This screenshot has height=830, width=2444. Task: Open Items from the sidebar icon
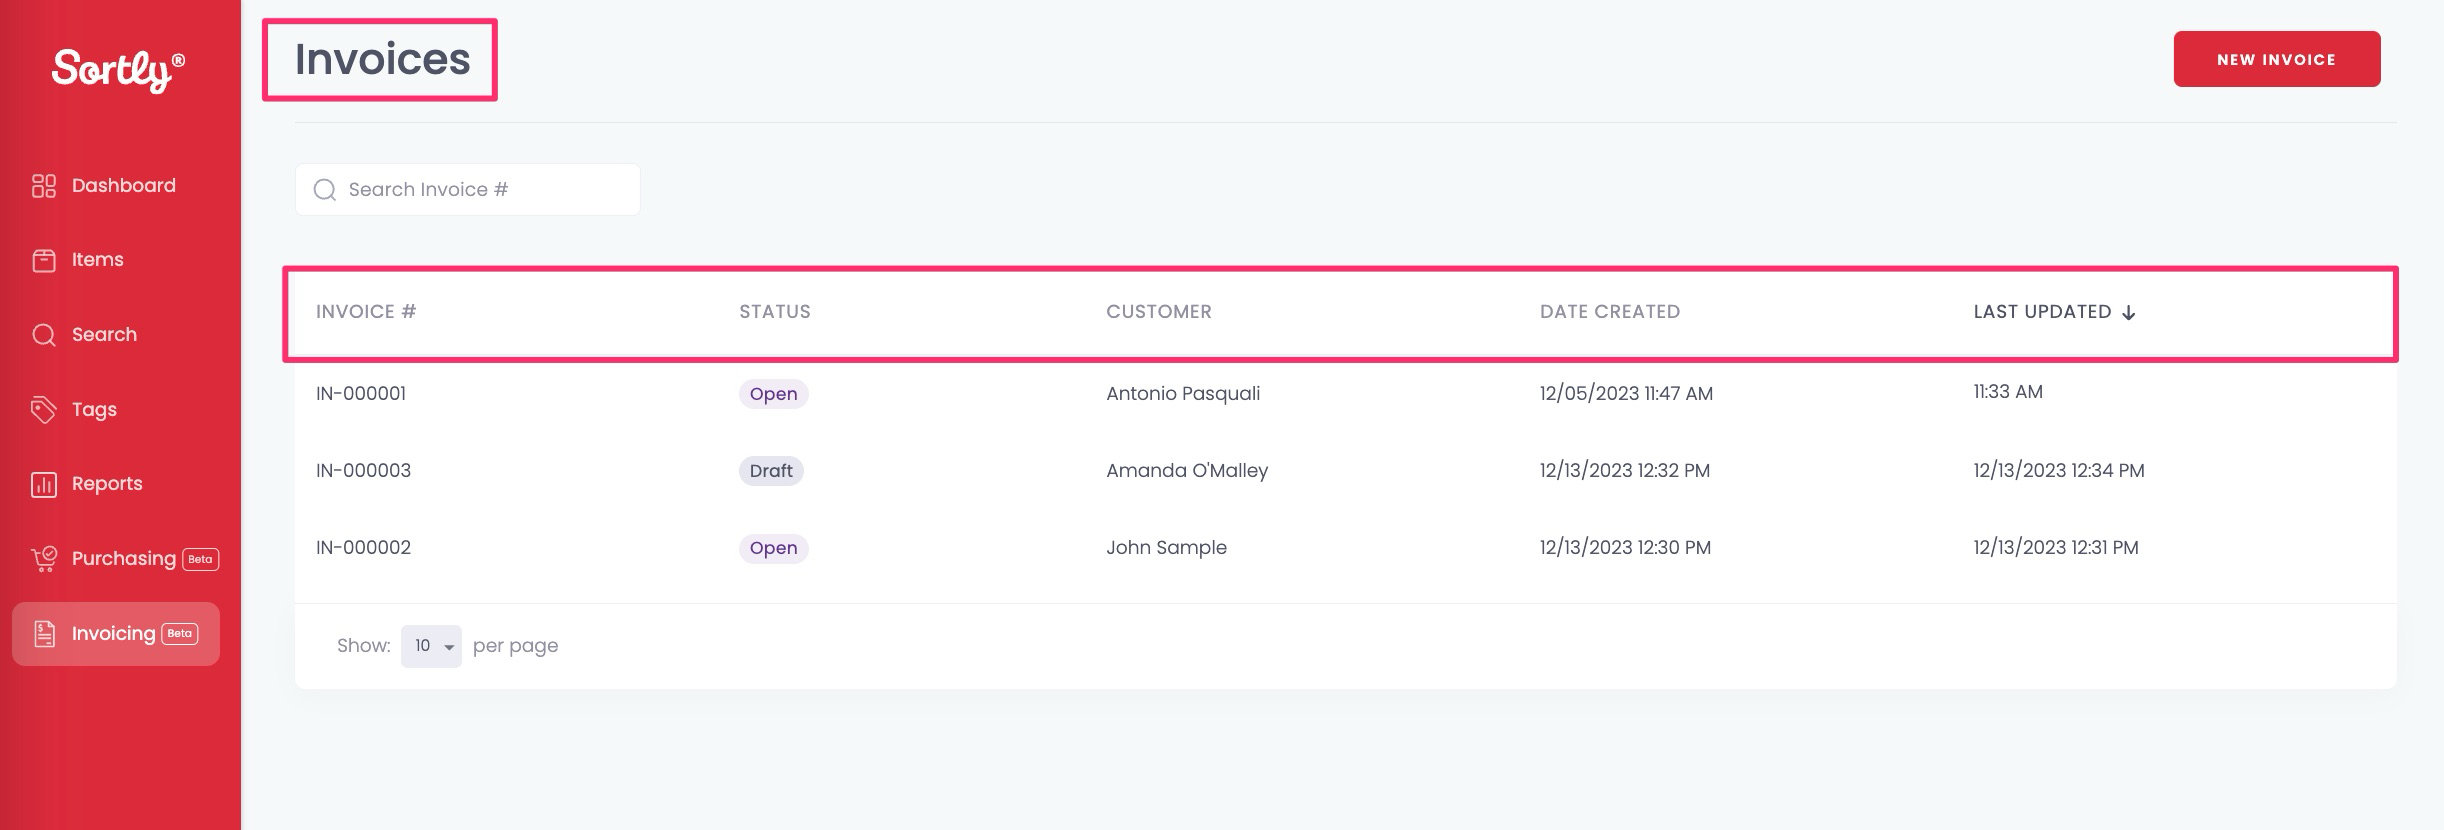coord(44,259)
